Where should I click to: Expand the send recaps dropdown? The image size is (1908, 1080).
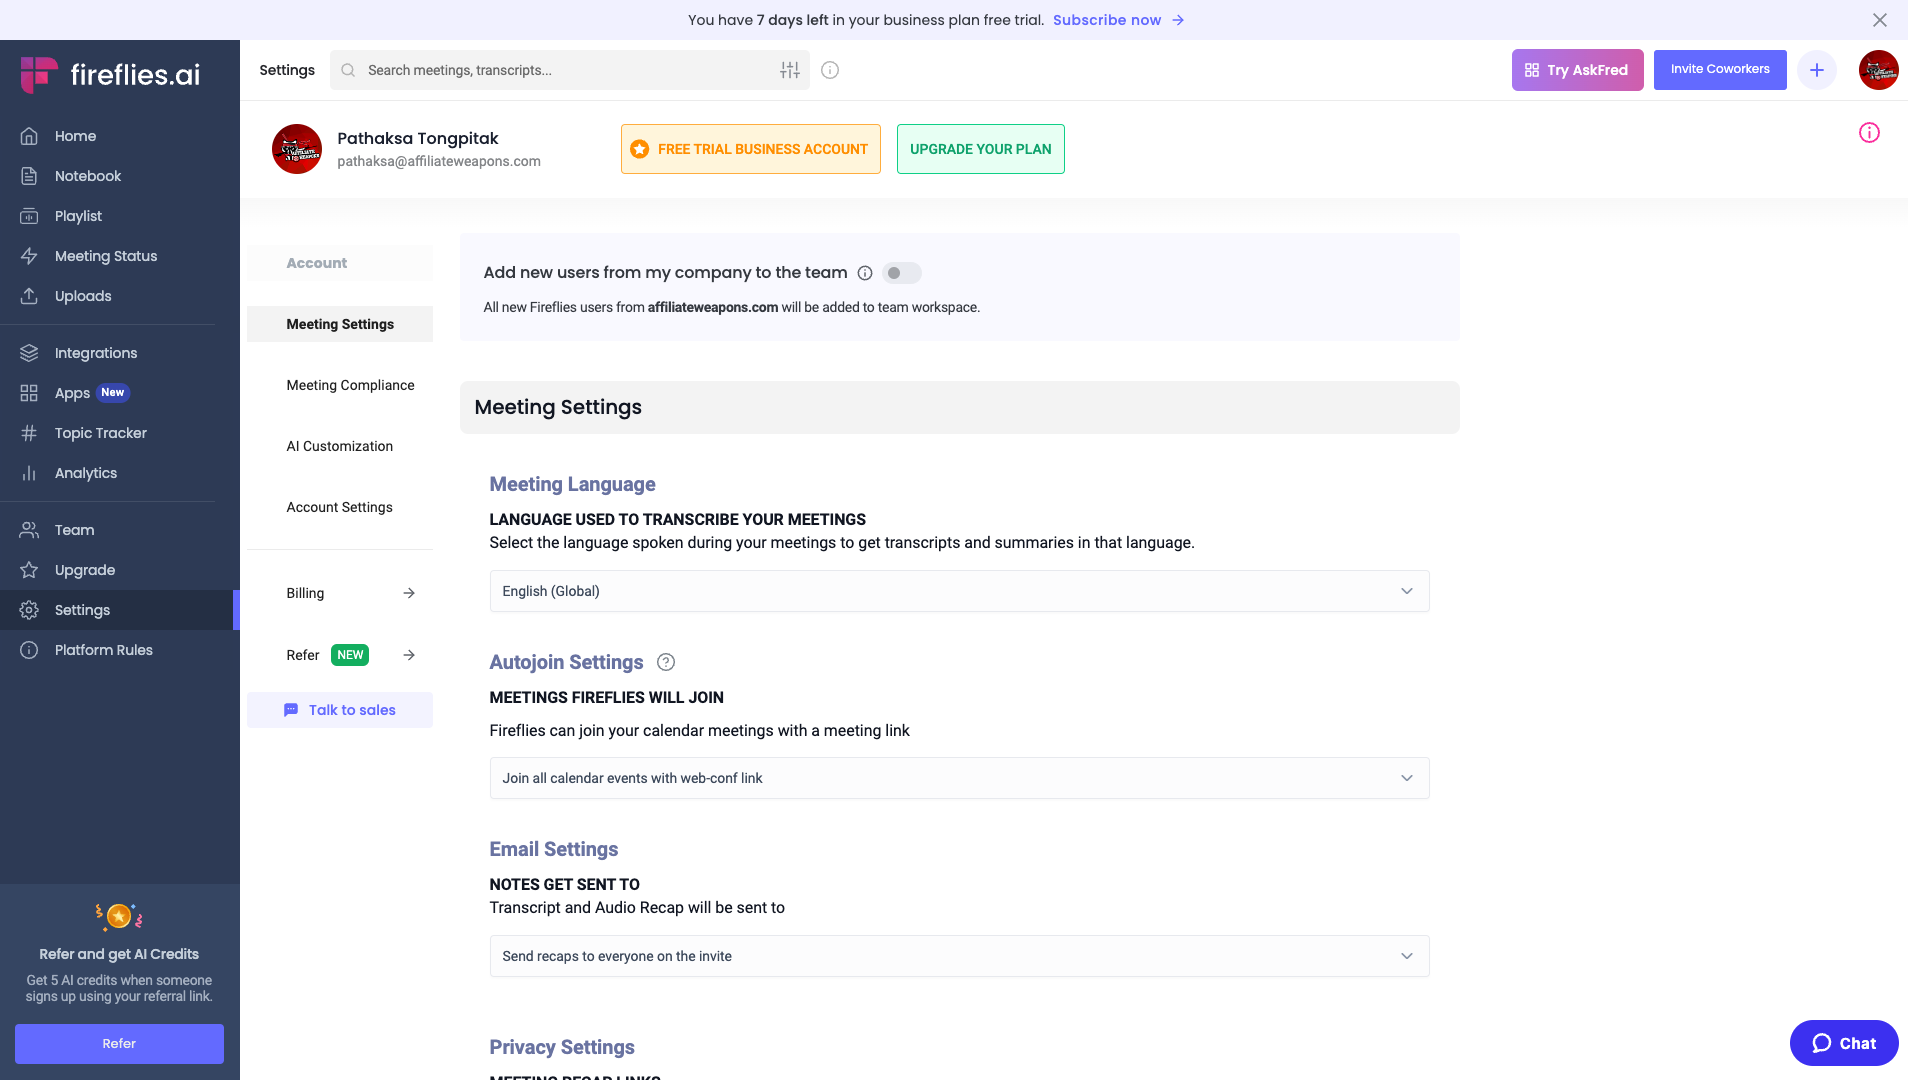coord(959,956)
